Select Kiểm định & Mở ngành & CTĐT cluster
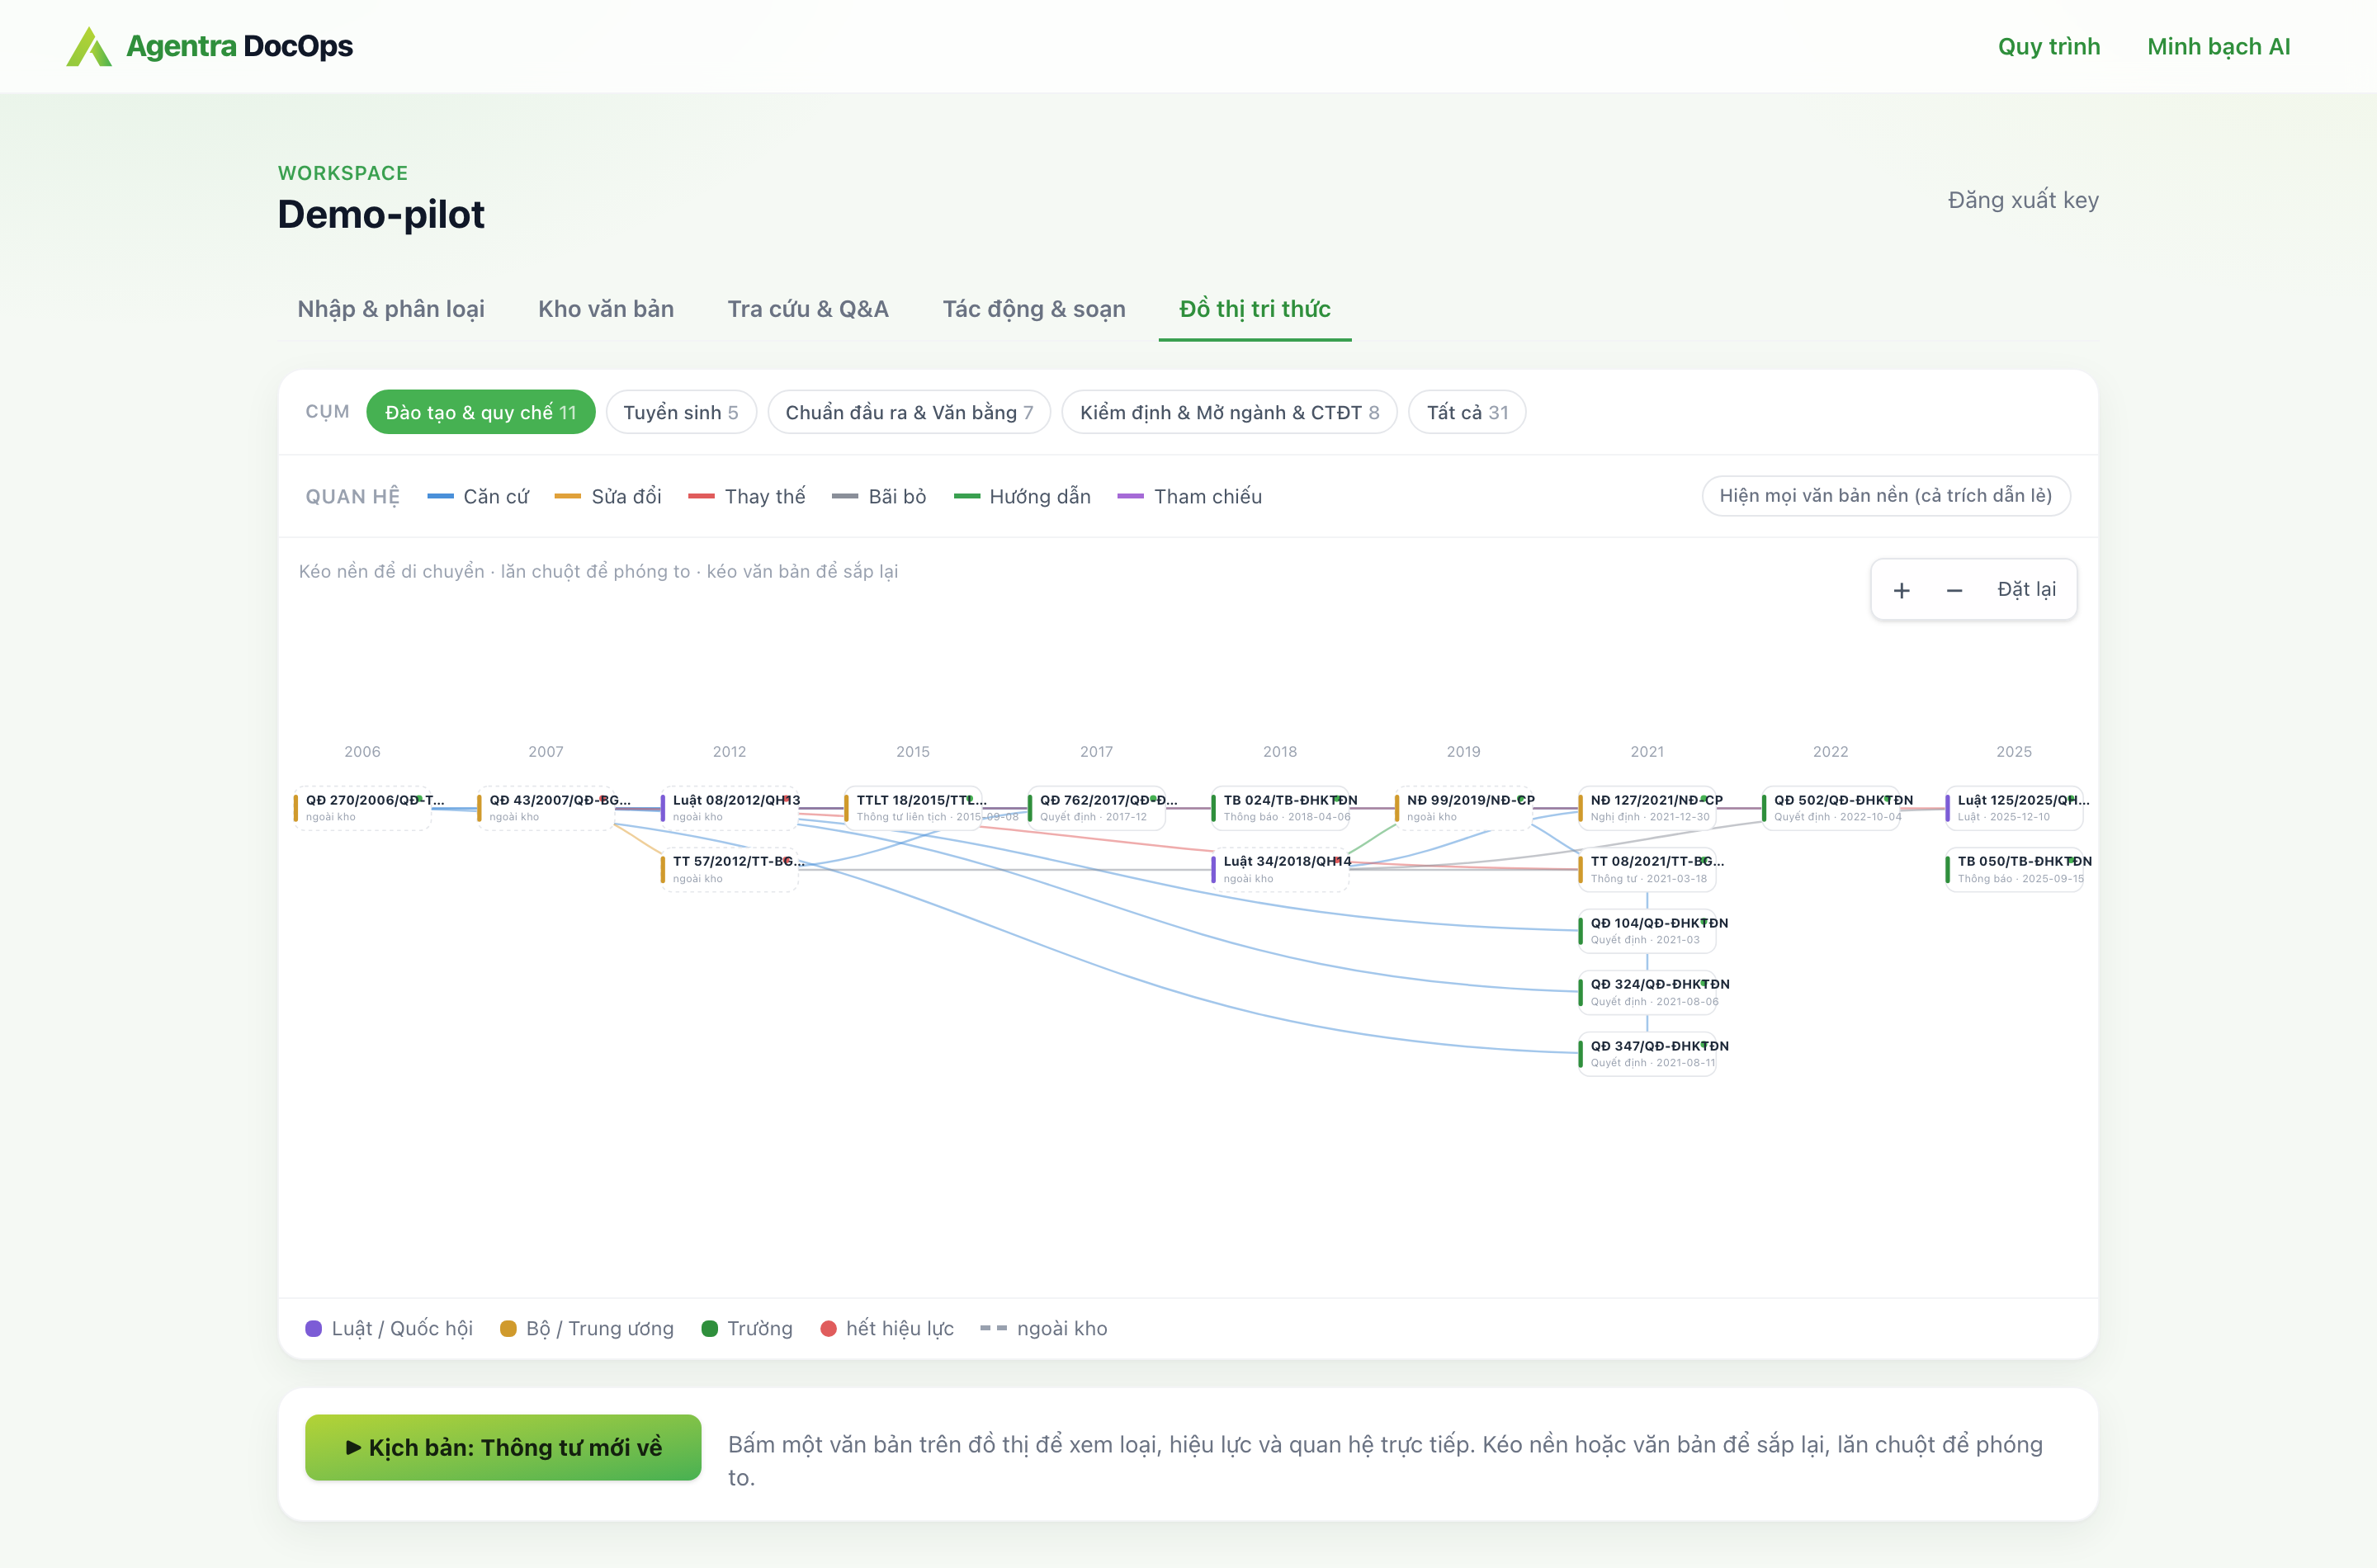 coord(1229,412)
